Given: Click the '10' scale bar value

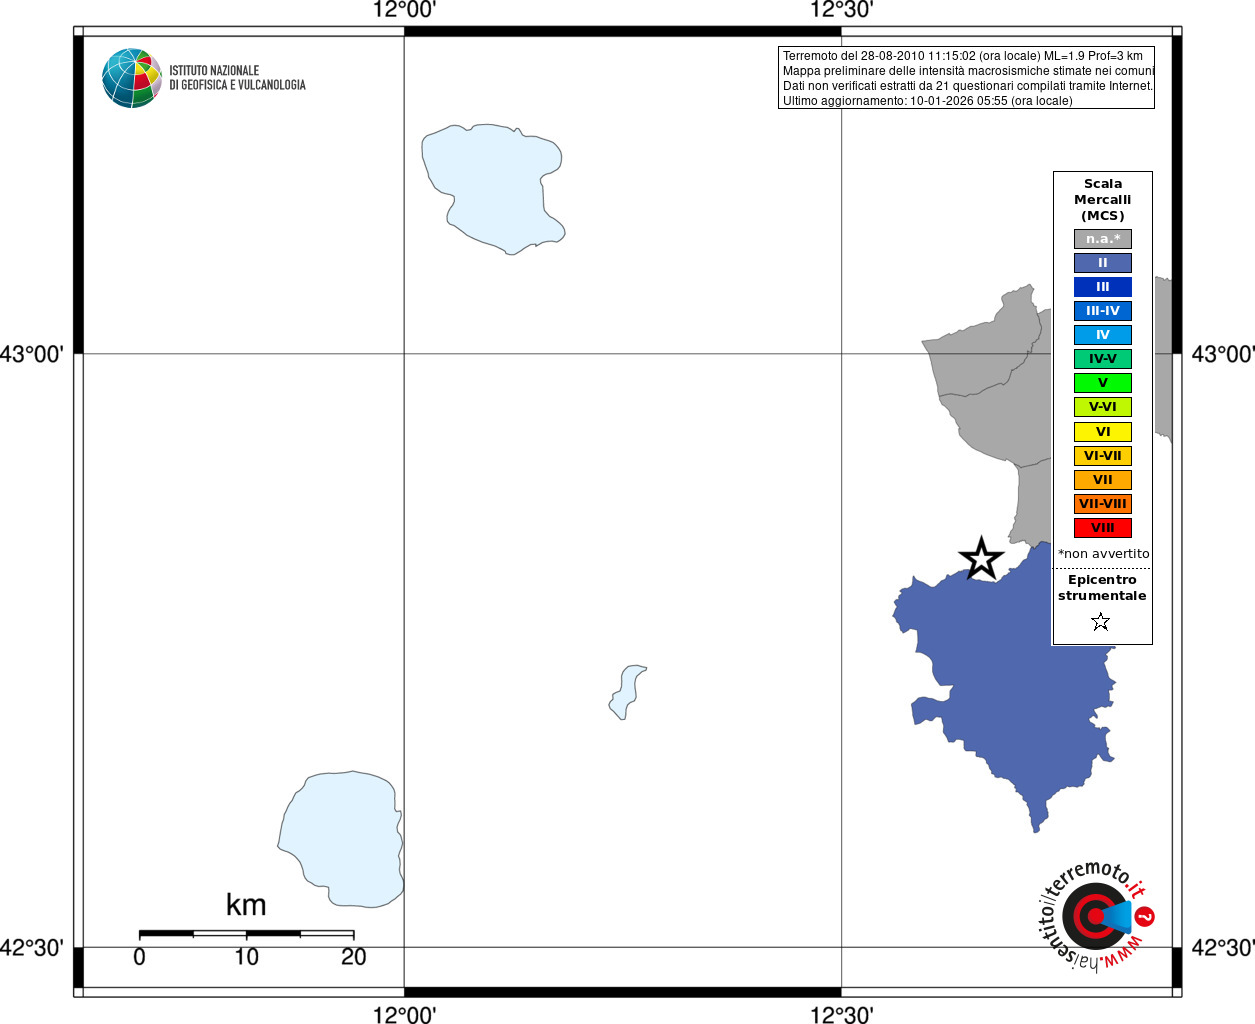Looking at the screenshot, I should tap(247, 957).
